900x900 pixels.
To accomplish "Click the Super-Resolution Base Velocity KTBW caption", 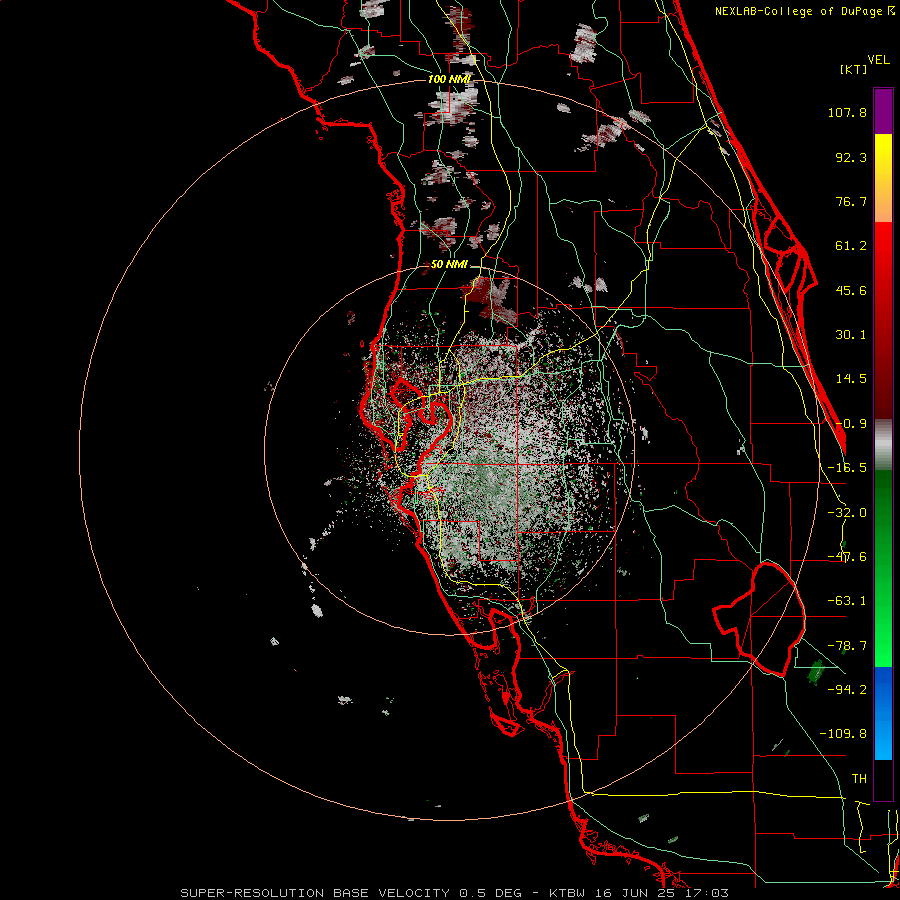I will [x=455, y=893].
